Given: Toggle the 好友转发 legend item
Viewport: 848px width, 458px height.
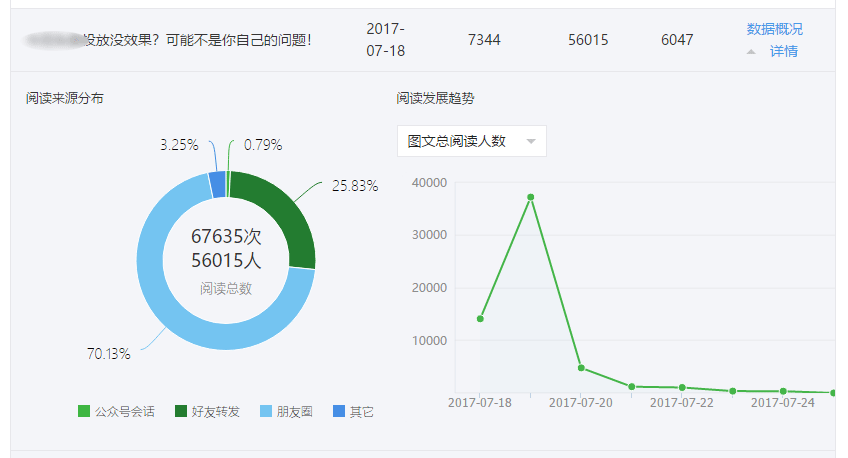Looking at the screenshot, I should [207, 412].
